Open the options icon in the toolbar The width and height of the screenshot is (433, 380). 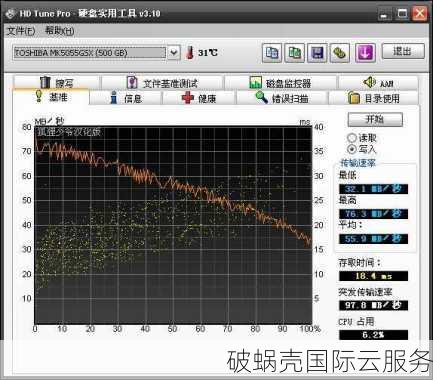pos(339,53)
